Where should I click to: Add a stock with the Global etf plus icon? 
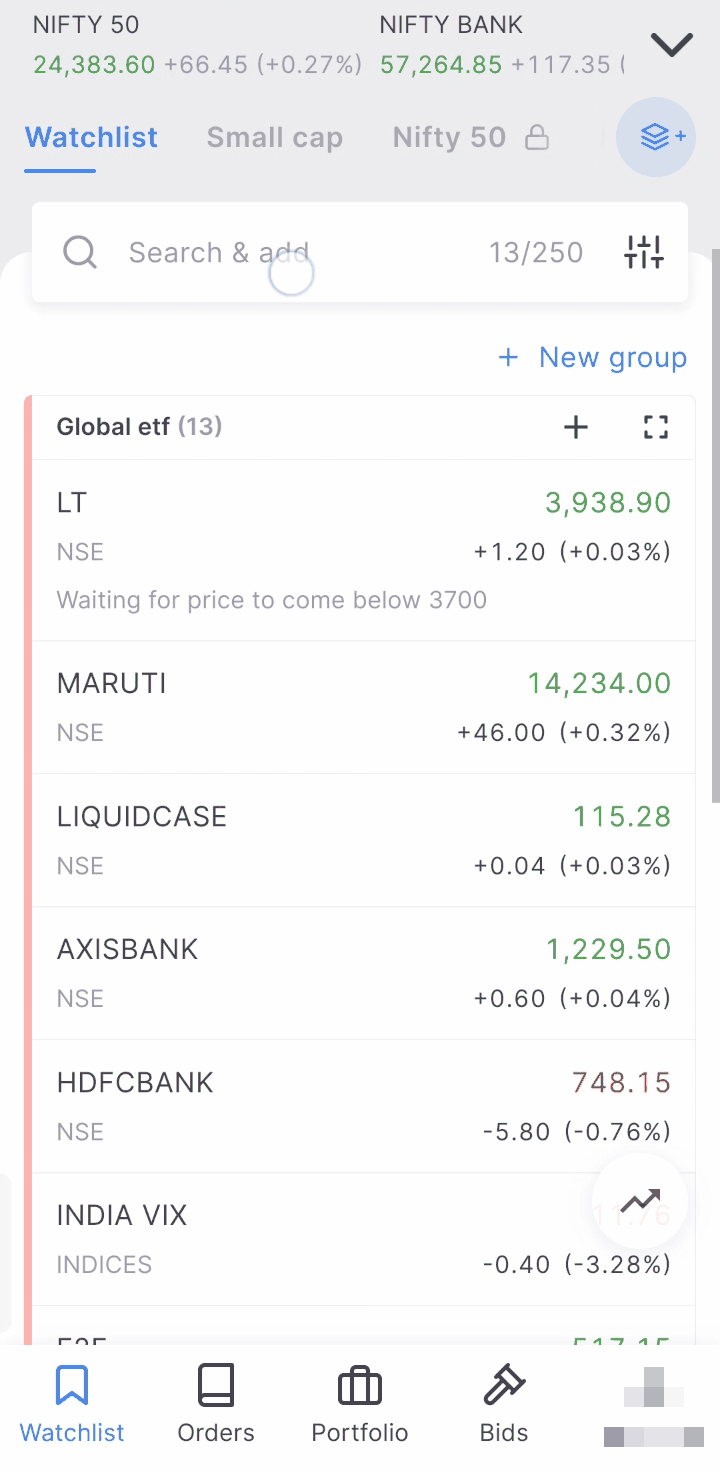point(576,428)
